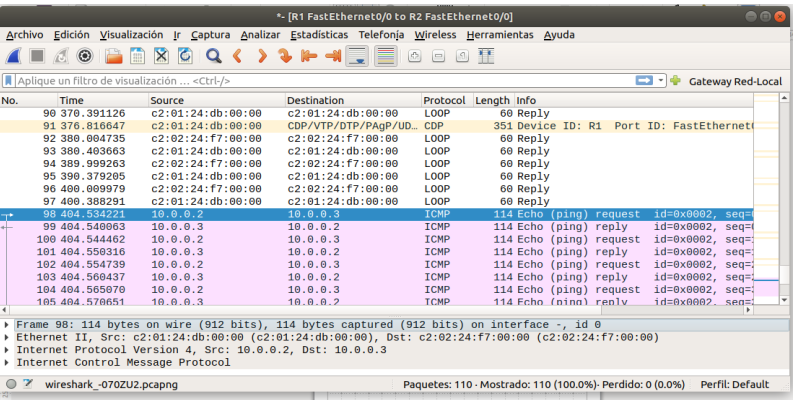793x402 pixels.
Task: Select packet 94 at time 389.999263
Action: 376,164
